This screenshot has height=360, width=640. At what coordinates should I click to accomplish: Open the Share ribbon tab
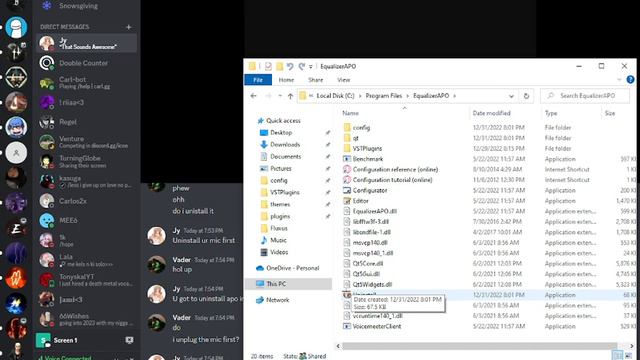[x=316, y=80]
